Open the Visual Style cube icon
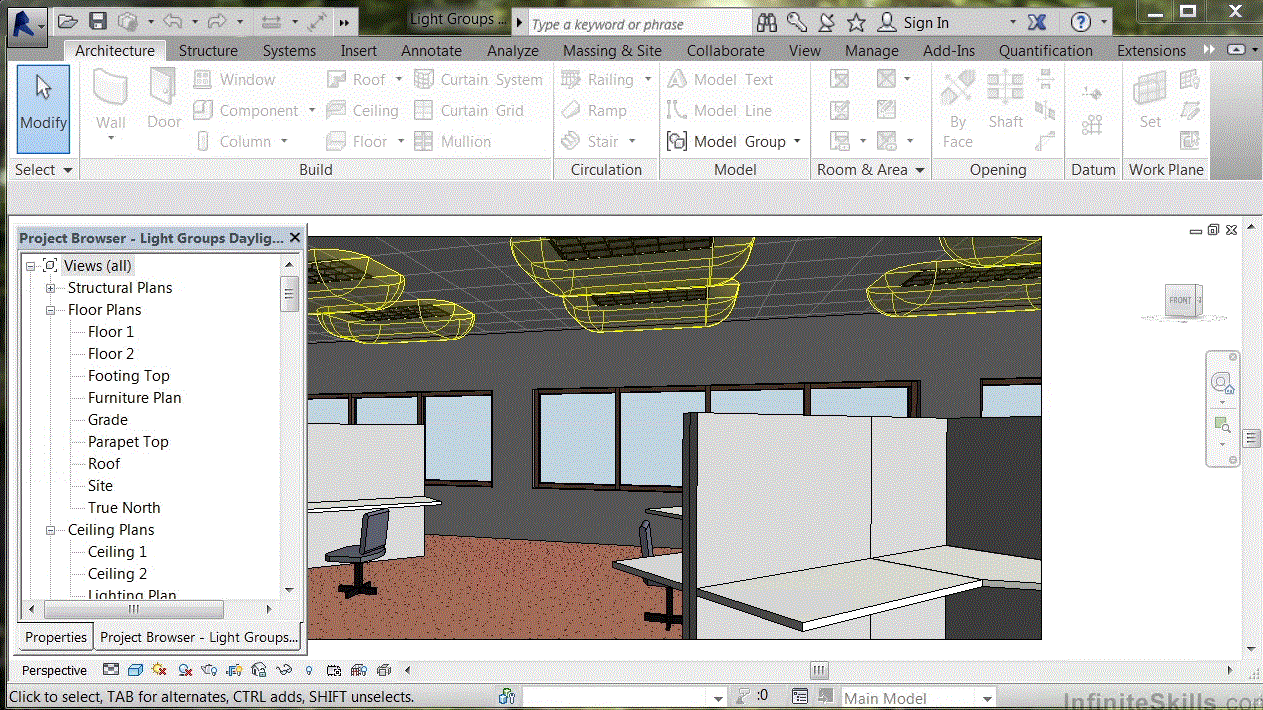The width and height of the screenshot is (1263, 710). click(x=135, y=670)
